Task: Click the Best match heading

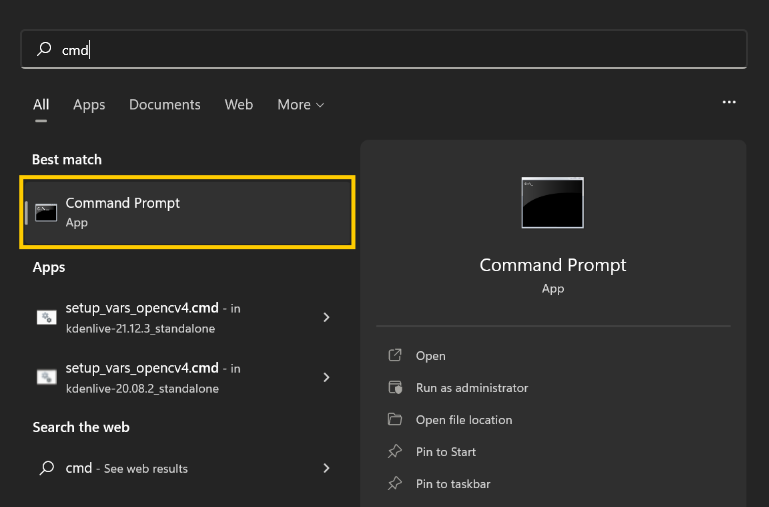Action: pos(67,160)
